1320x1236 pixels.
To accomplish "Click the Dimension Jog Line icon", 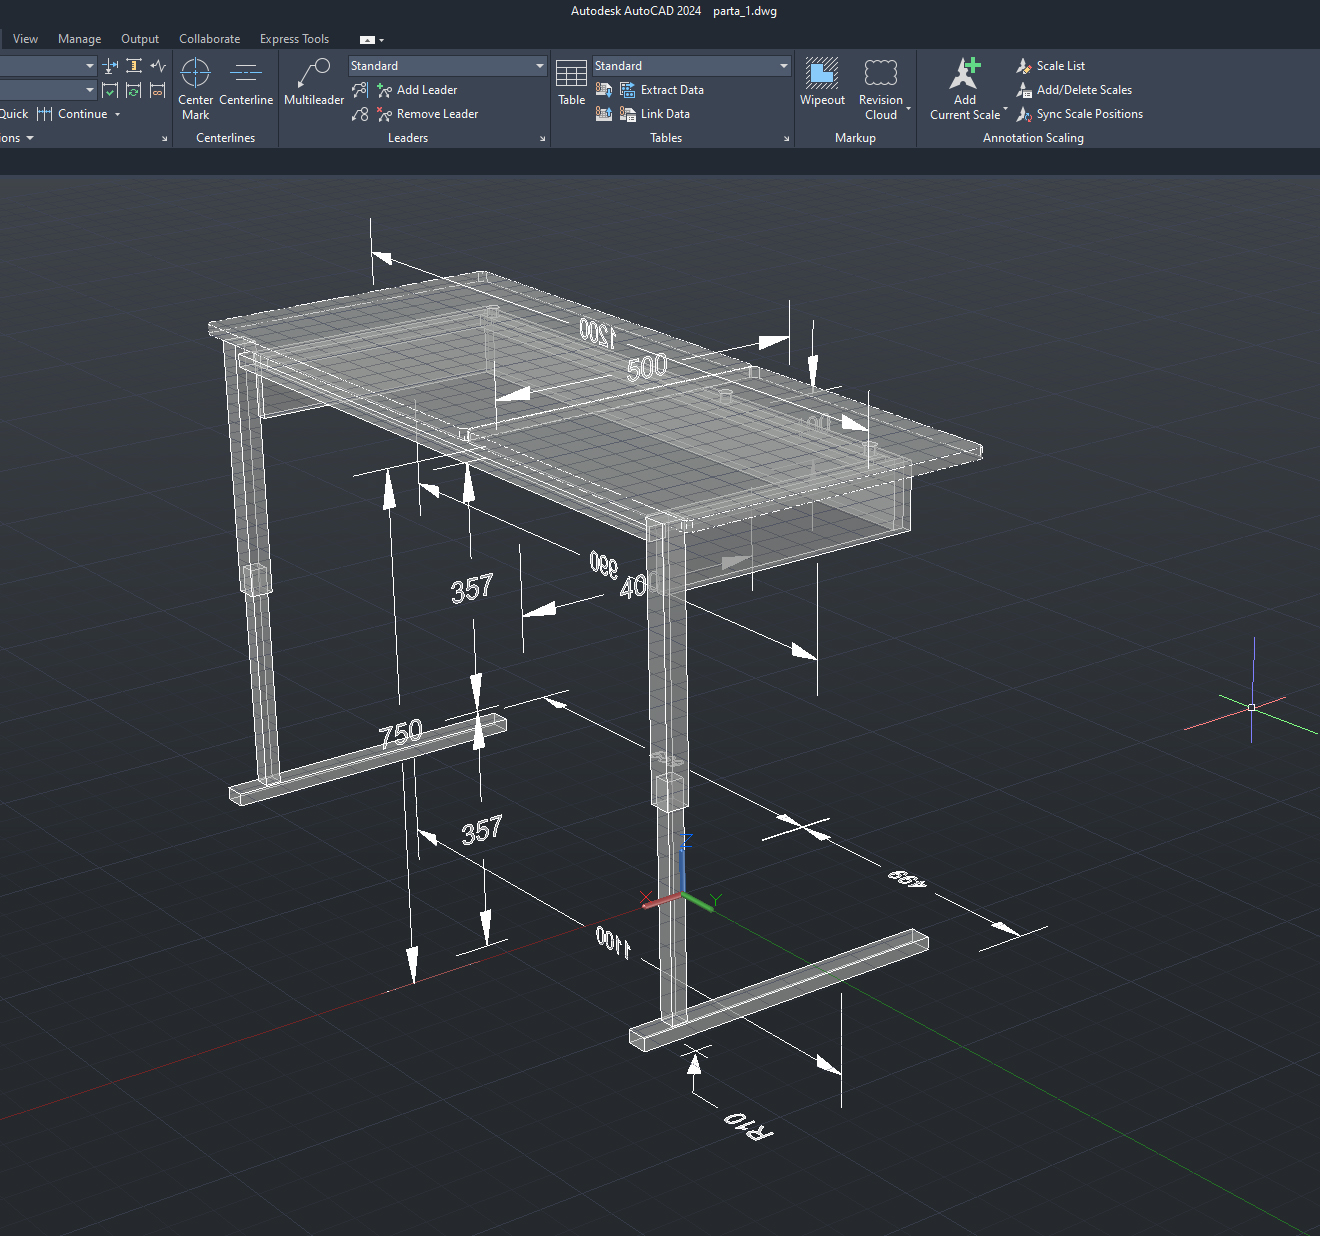I will click(x=158, y=66).
